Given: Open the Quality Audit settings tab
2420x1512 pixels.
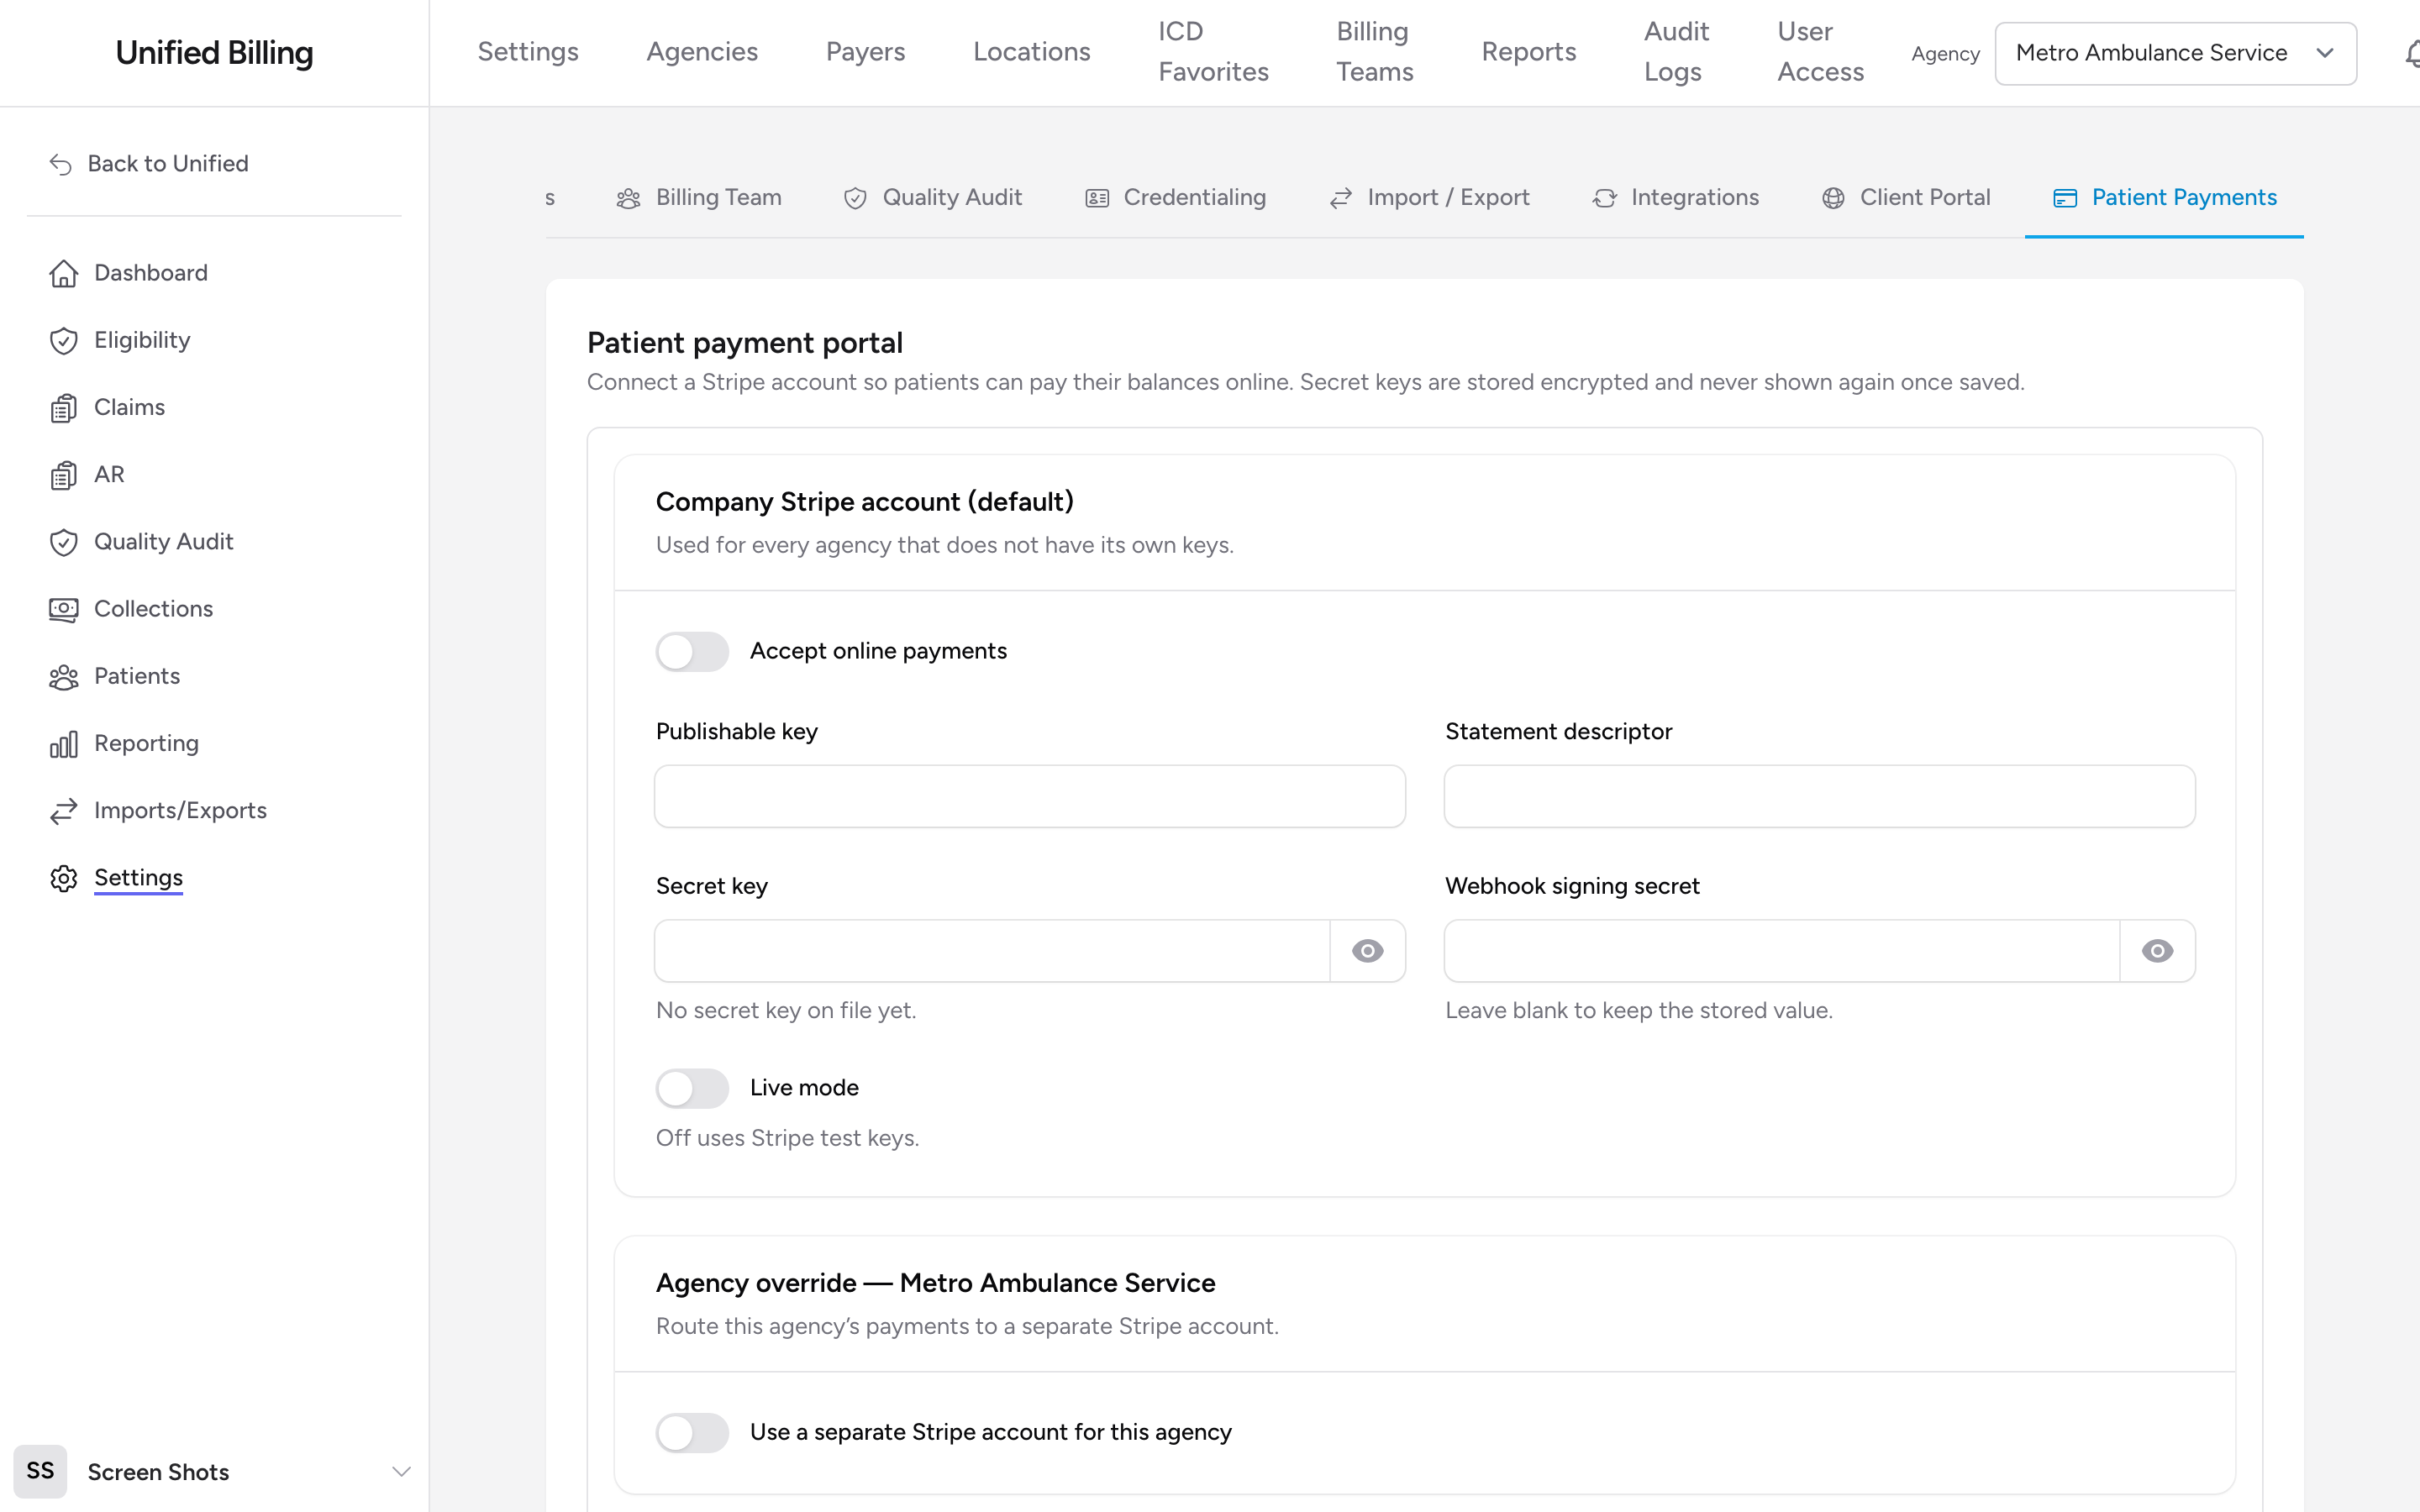Looking at the screenshot, I should coord(933,198).
